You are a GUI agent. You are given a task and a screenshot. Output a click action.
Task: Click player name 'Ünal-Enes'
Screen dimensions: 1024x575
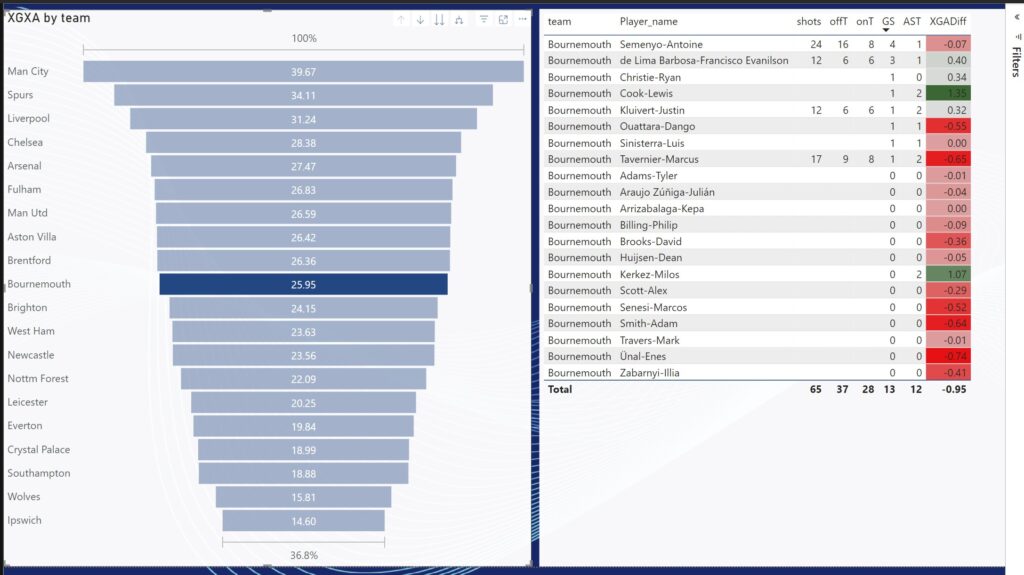coord(643,356)
